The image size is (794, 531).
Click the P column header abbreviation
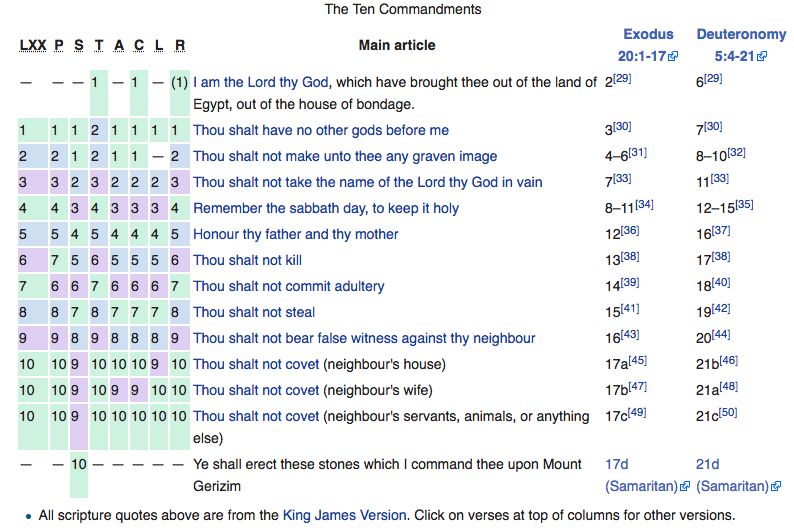[59, 46]
